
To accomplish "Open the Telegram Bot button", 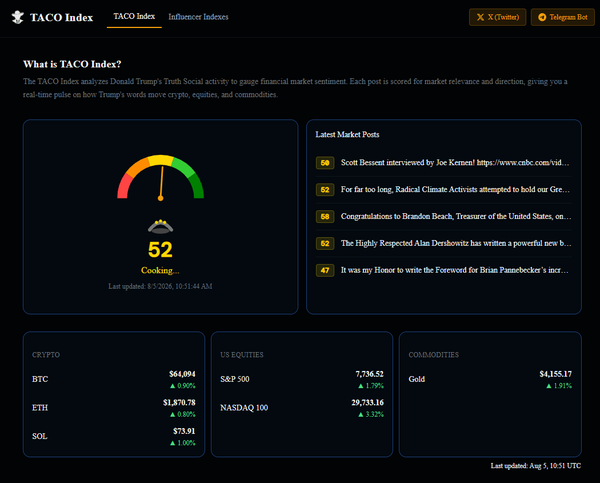I will [x=562, y=17].
